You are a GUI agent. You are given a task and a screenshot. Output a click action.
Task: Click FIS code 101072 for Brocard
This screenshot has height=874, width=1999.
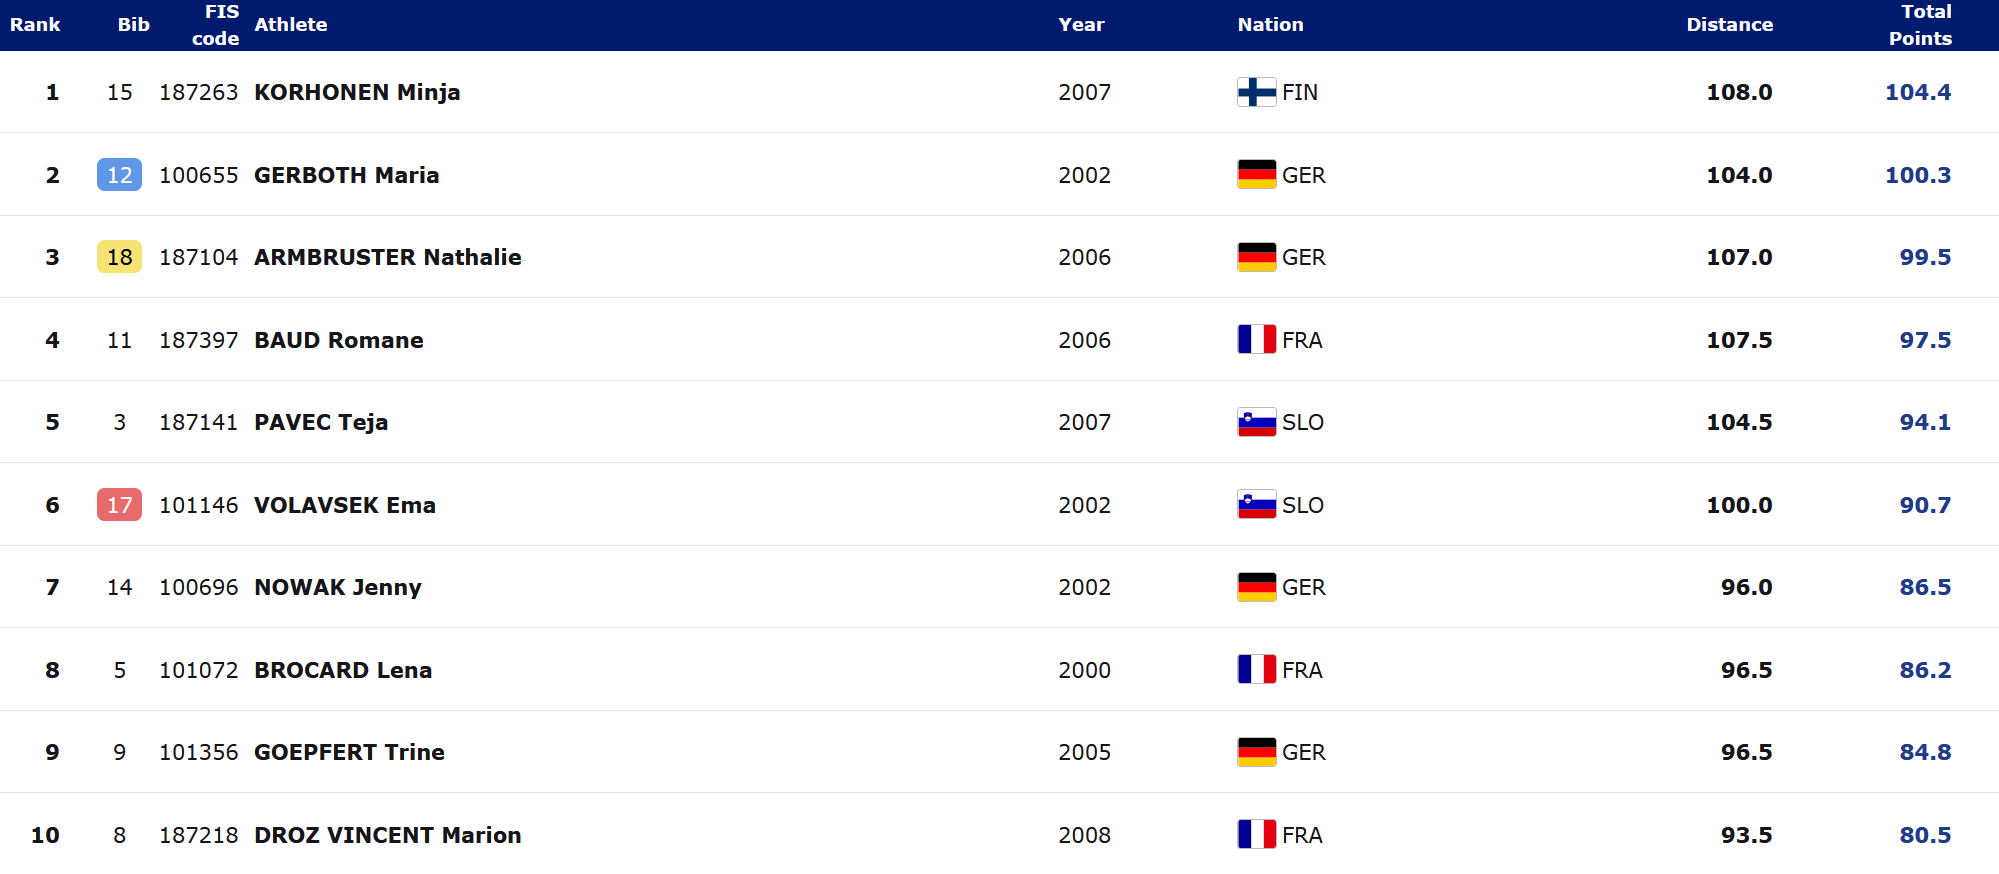[x=198, y=670]
